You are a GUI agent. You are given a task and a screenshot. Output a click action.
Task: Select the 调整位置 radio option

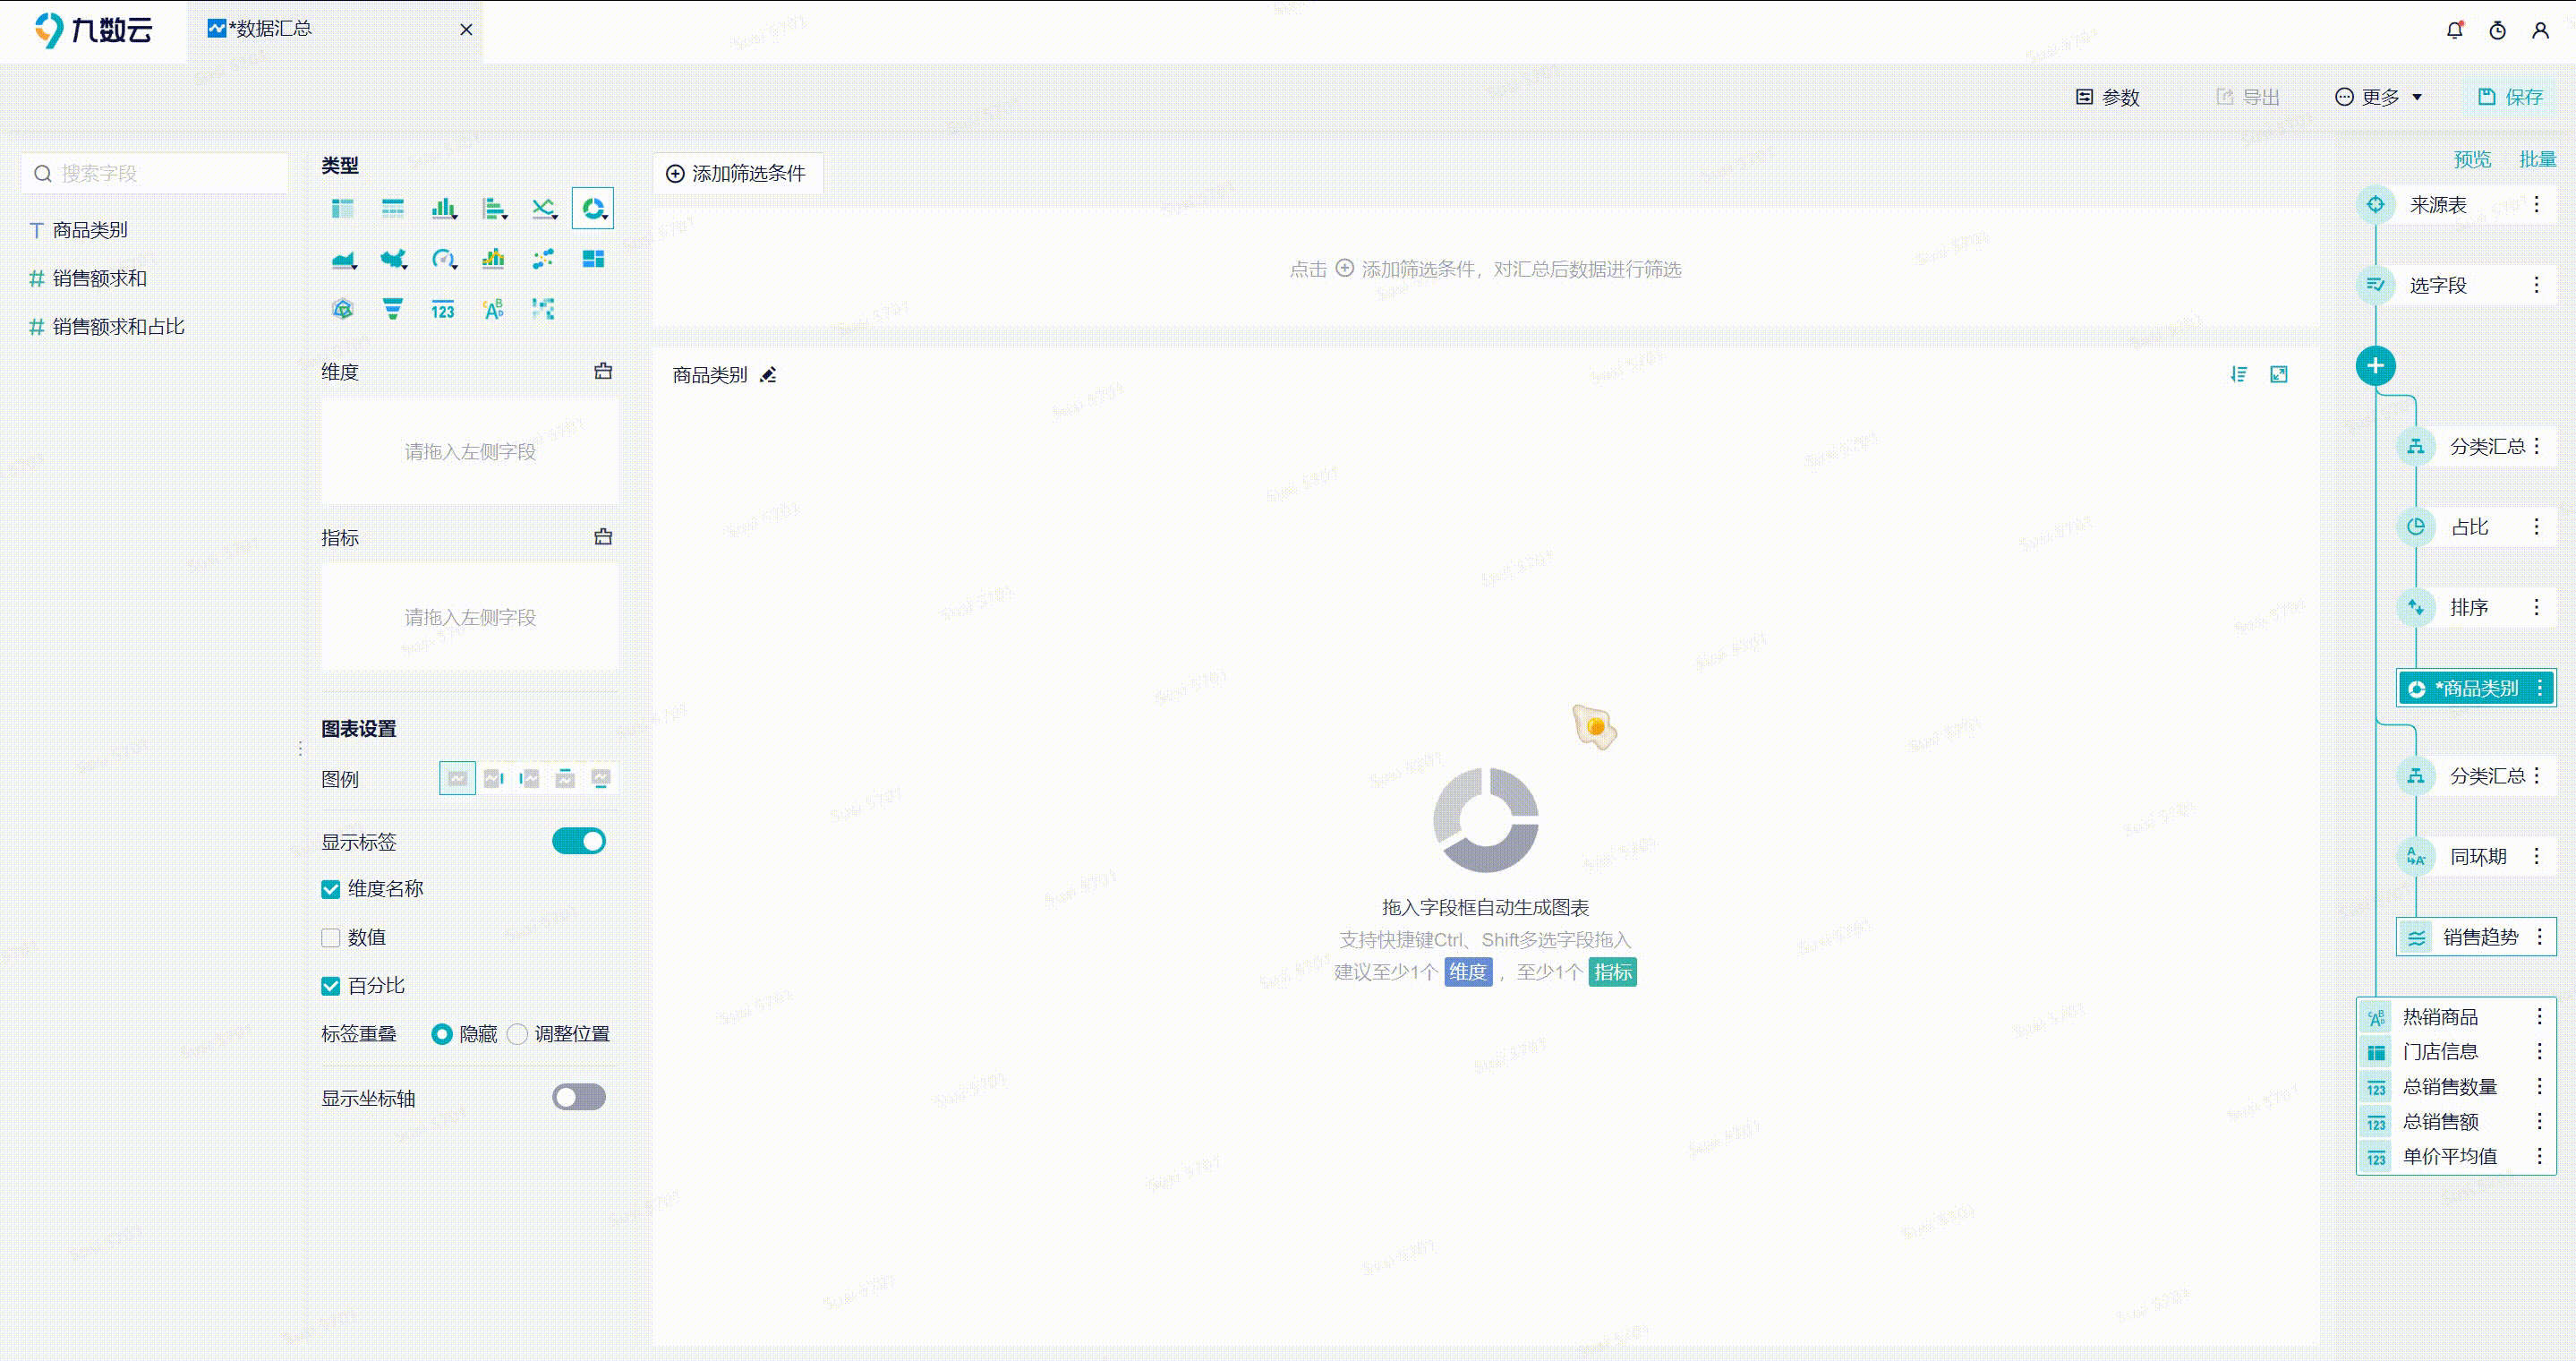(x=517, y=1034)
